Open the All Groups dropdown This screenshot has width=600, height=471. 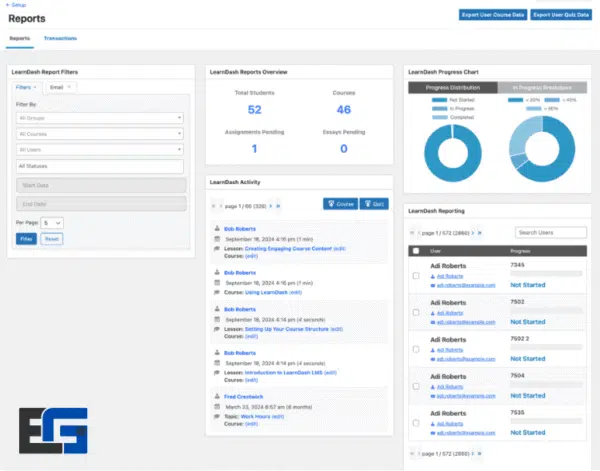coord(99,117)
